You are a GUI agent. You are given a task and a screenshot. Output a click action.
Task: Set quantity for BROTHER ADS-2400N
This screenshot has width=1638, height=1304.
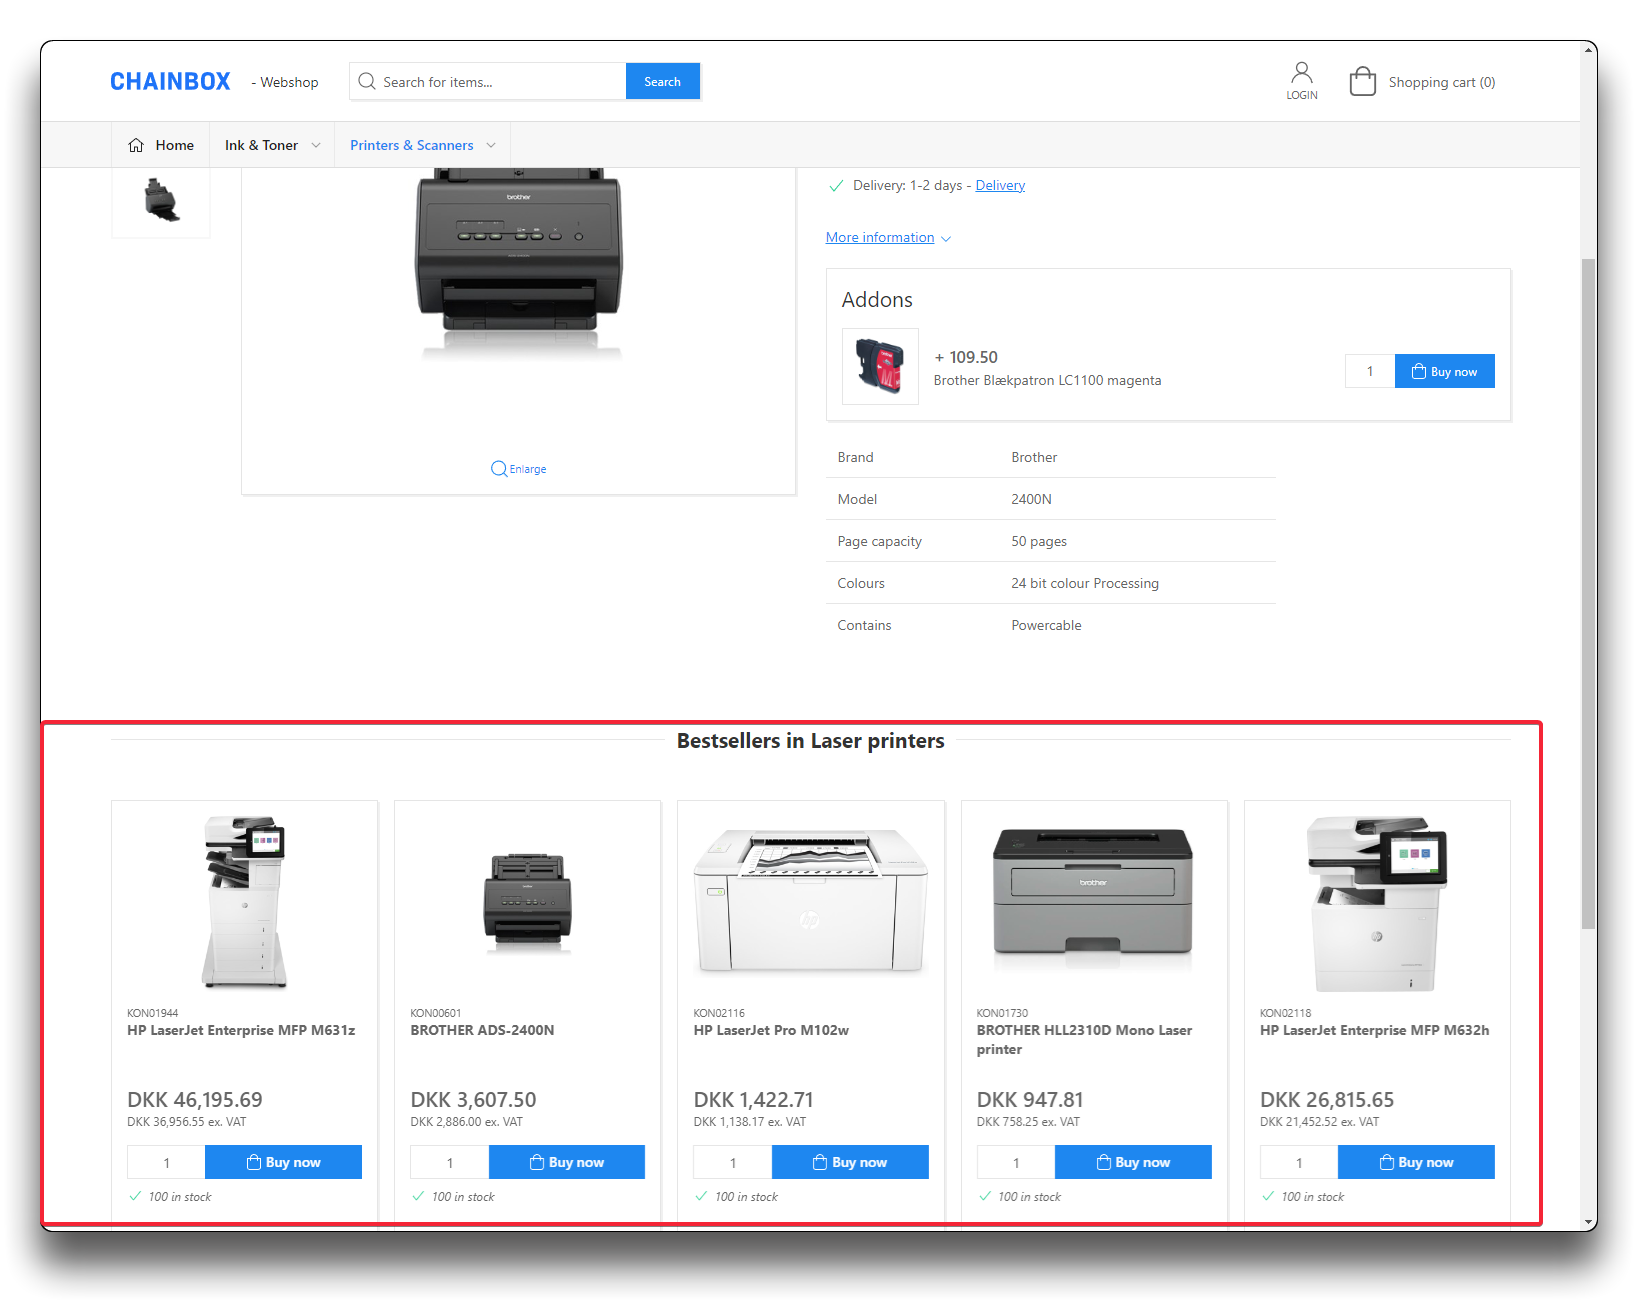(449, 1162)
